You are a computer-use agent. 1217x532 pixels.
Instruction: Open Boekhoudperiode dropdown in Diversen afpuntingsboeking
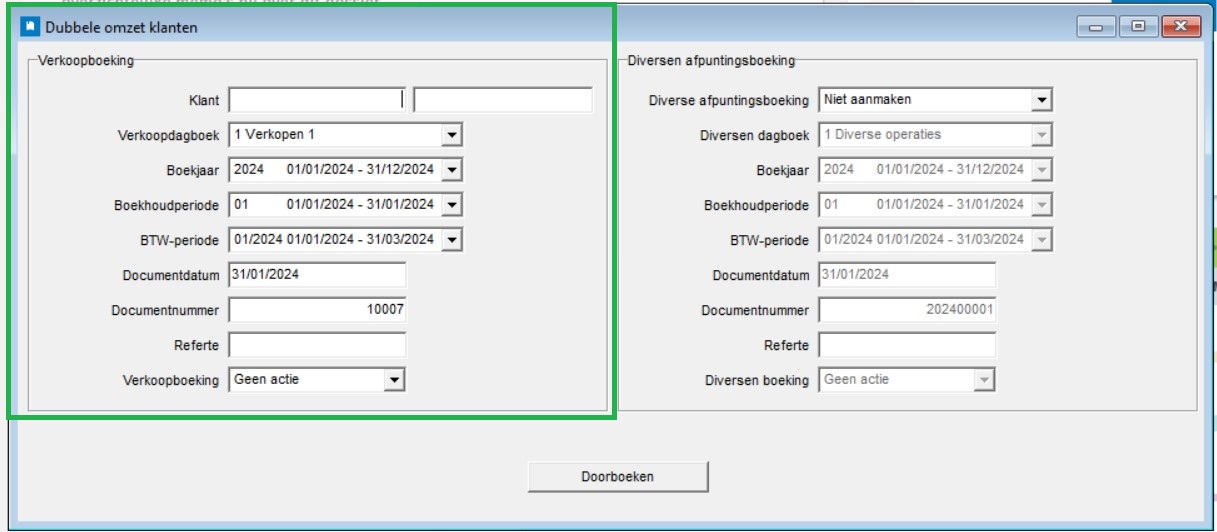click(x=1042, y=205)
